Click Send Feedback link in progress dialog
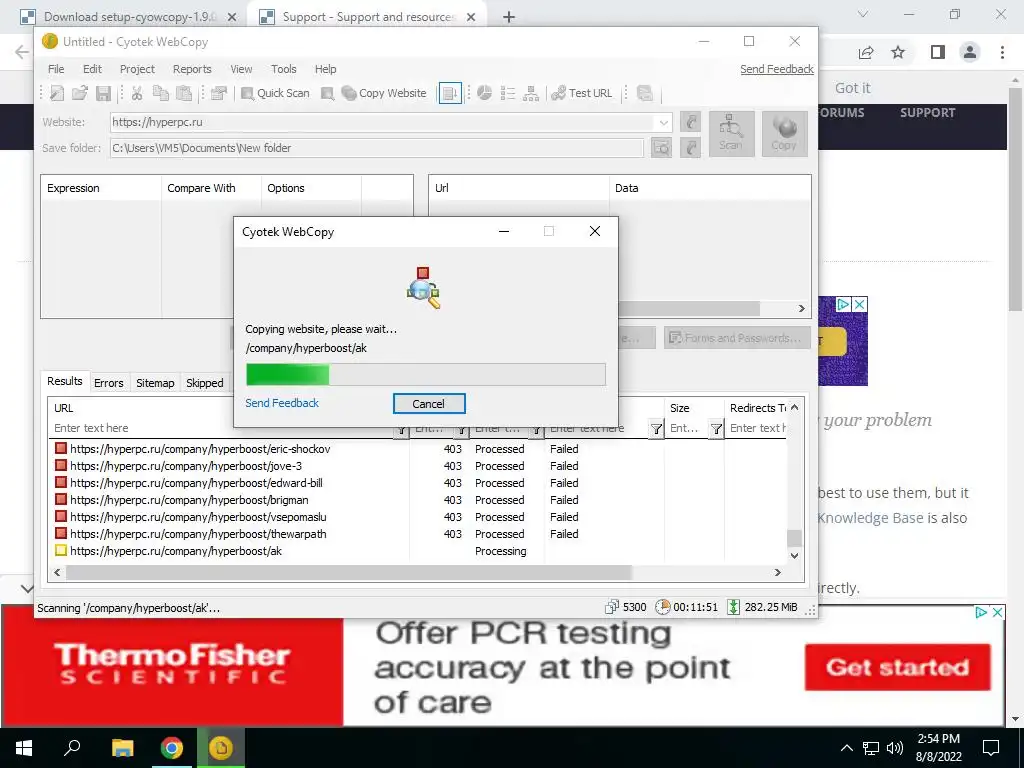This screenshot has height=768, width=1024. coord(281,403)
